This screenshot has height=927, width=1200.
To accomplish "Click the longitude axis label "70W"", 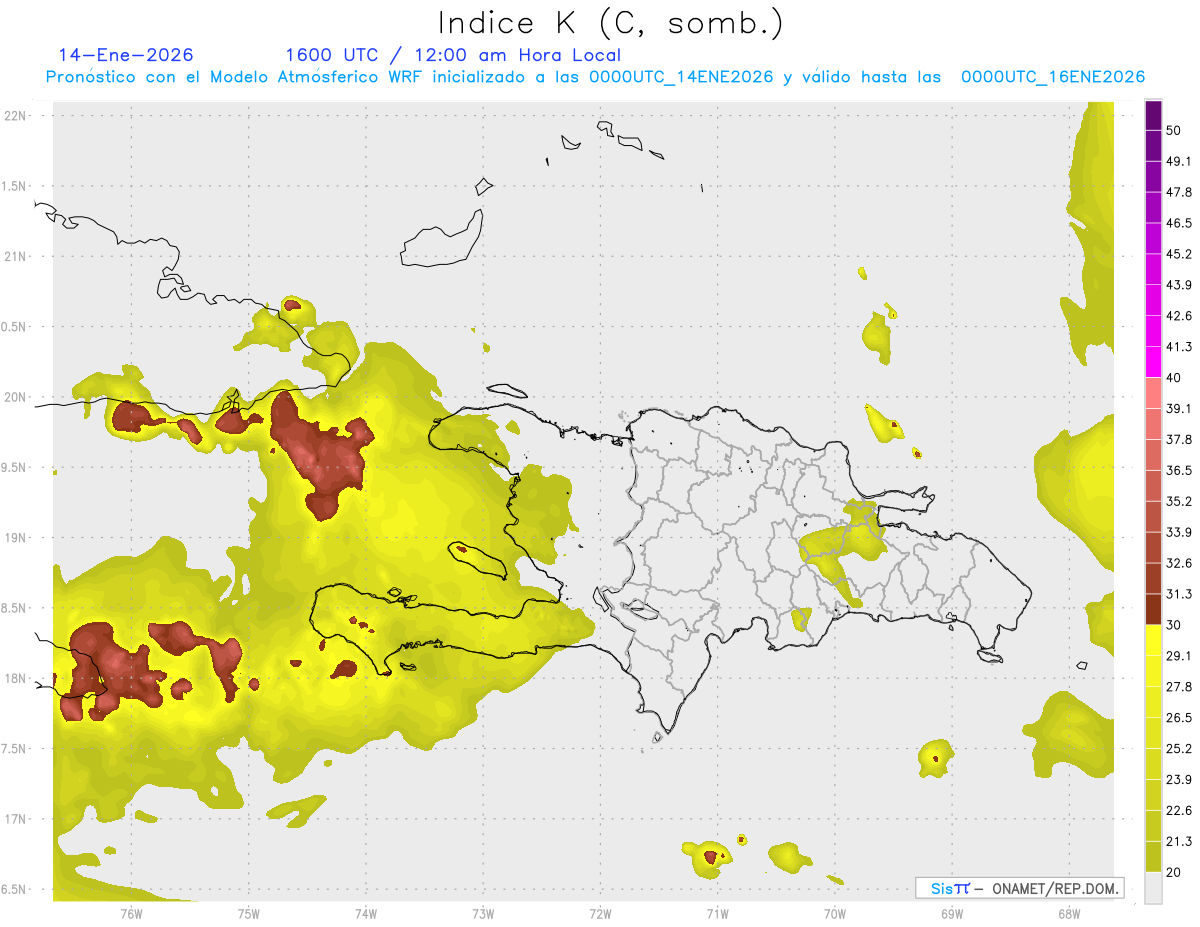I will [x=835, y=913].
